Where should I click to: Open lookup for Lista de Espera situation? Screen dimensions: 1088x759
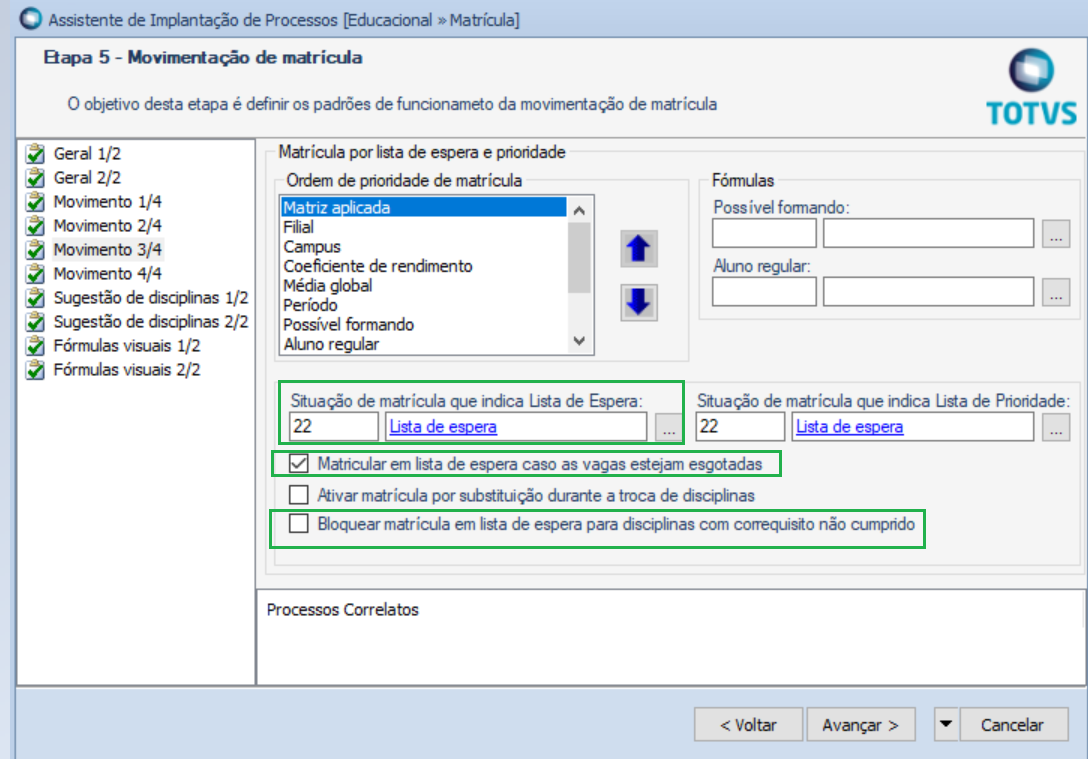click(x=668, y=427)
